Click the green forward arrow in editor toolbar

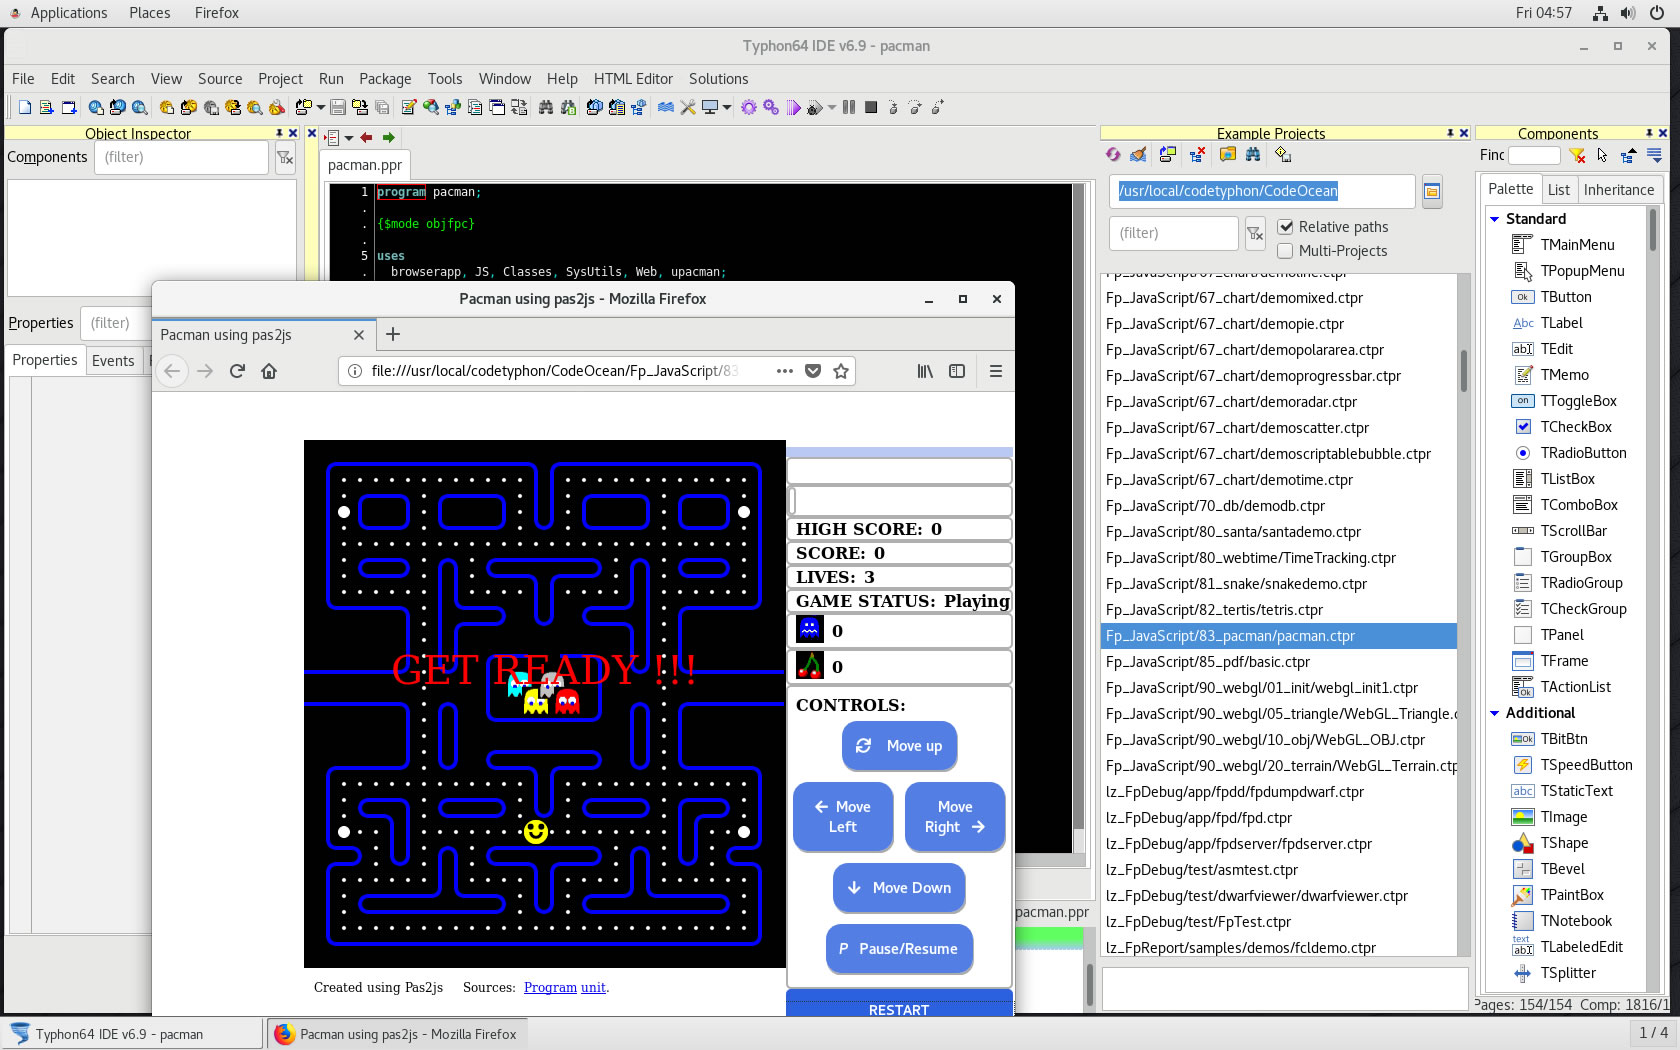click(x=388, y=138)
